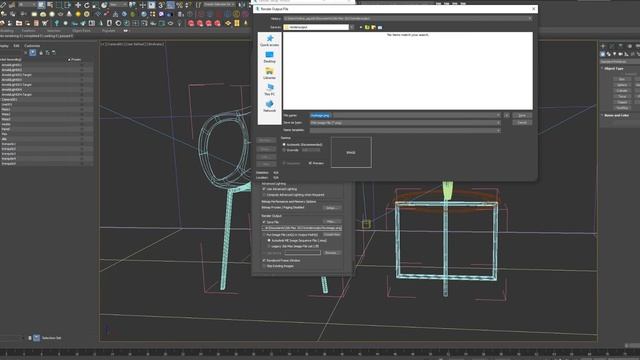Open the Name template dropdown

tap(498, 130)
